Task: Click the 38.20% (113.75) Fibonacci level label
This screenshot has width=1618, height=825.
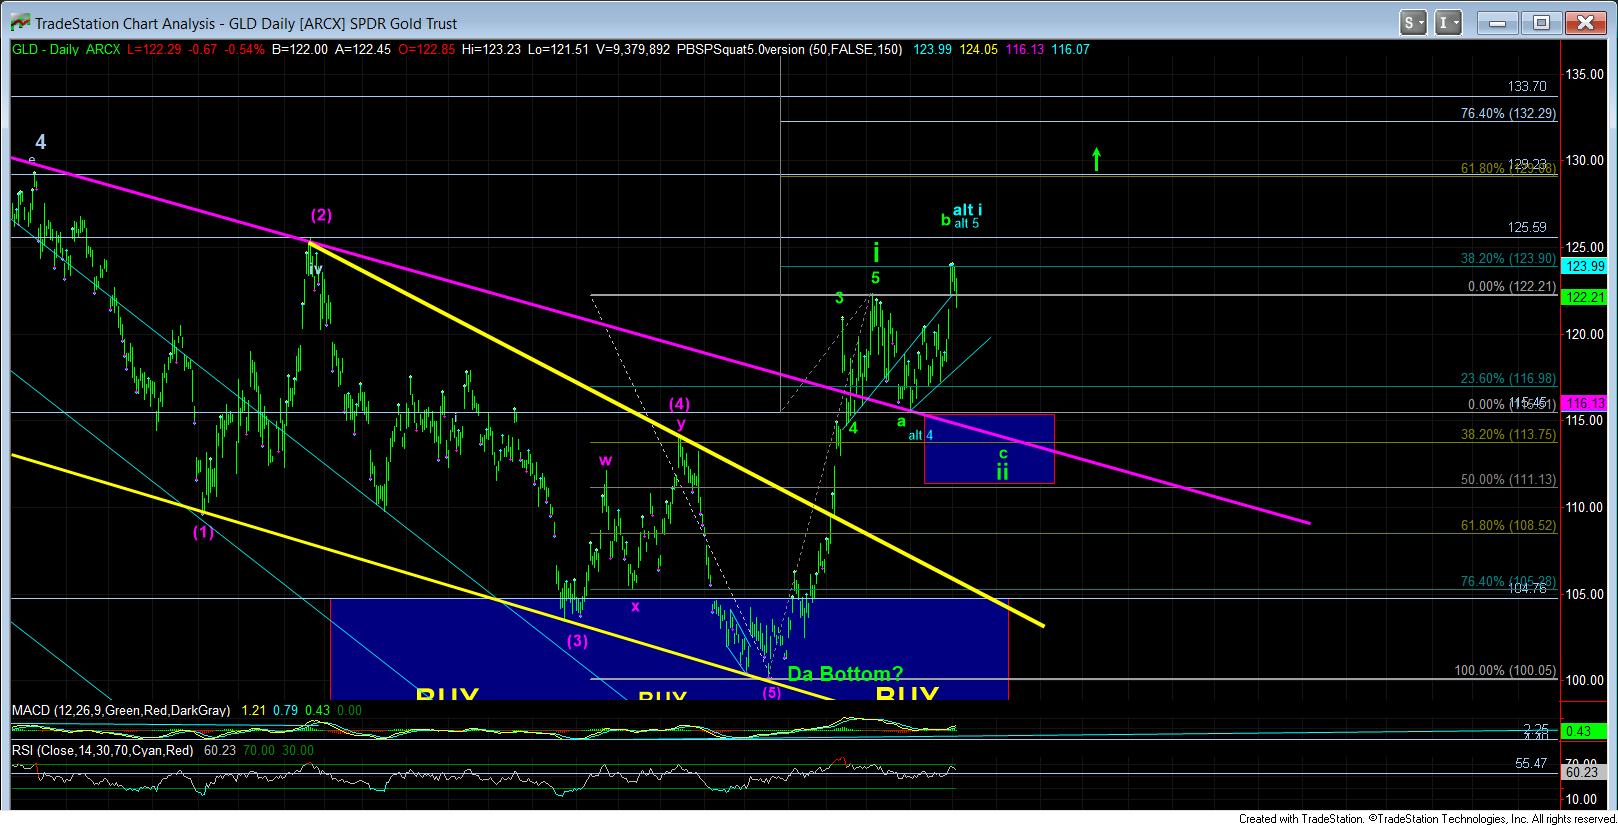Action: pyautogui.click(x=1508, y=435)
